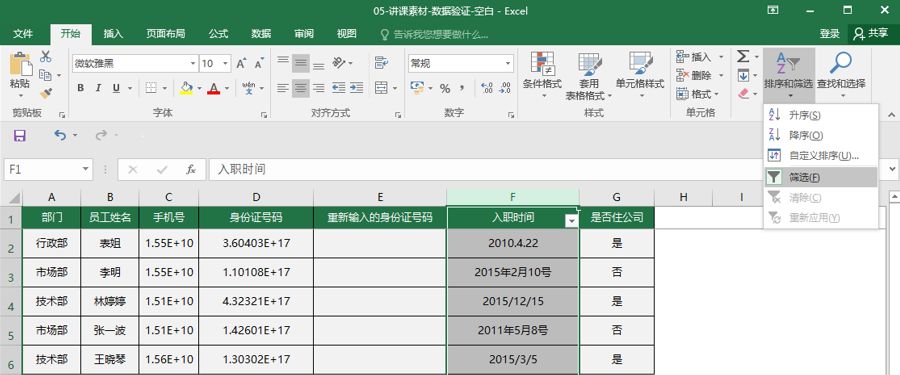Choose Custom Sort 自定义排序(U)...

820,155
